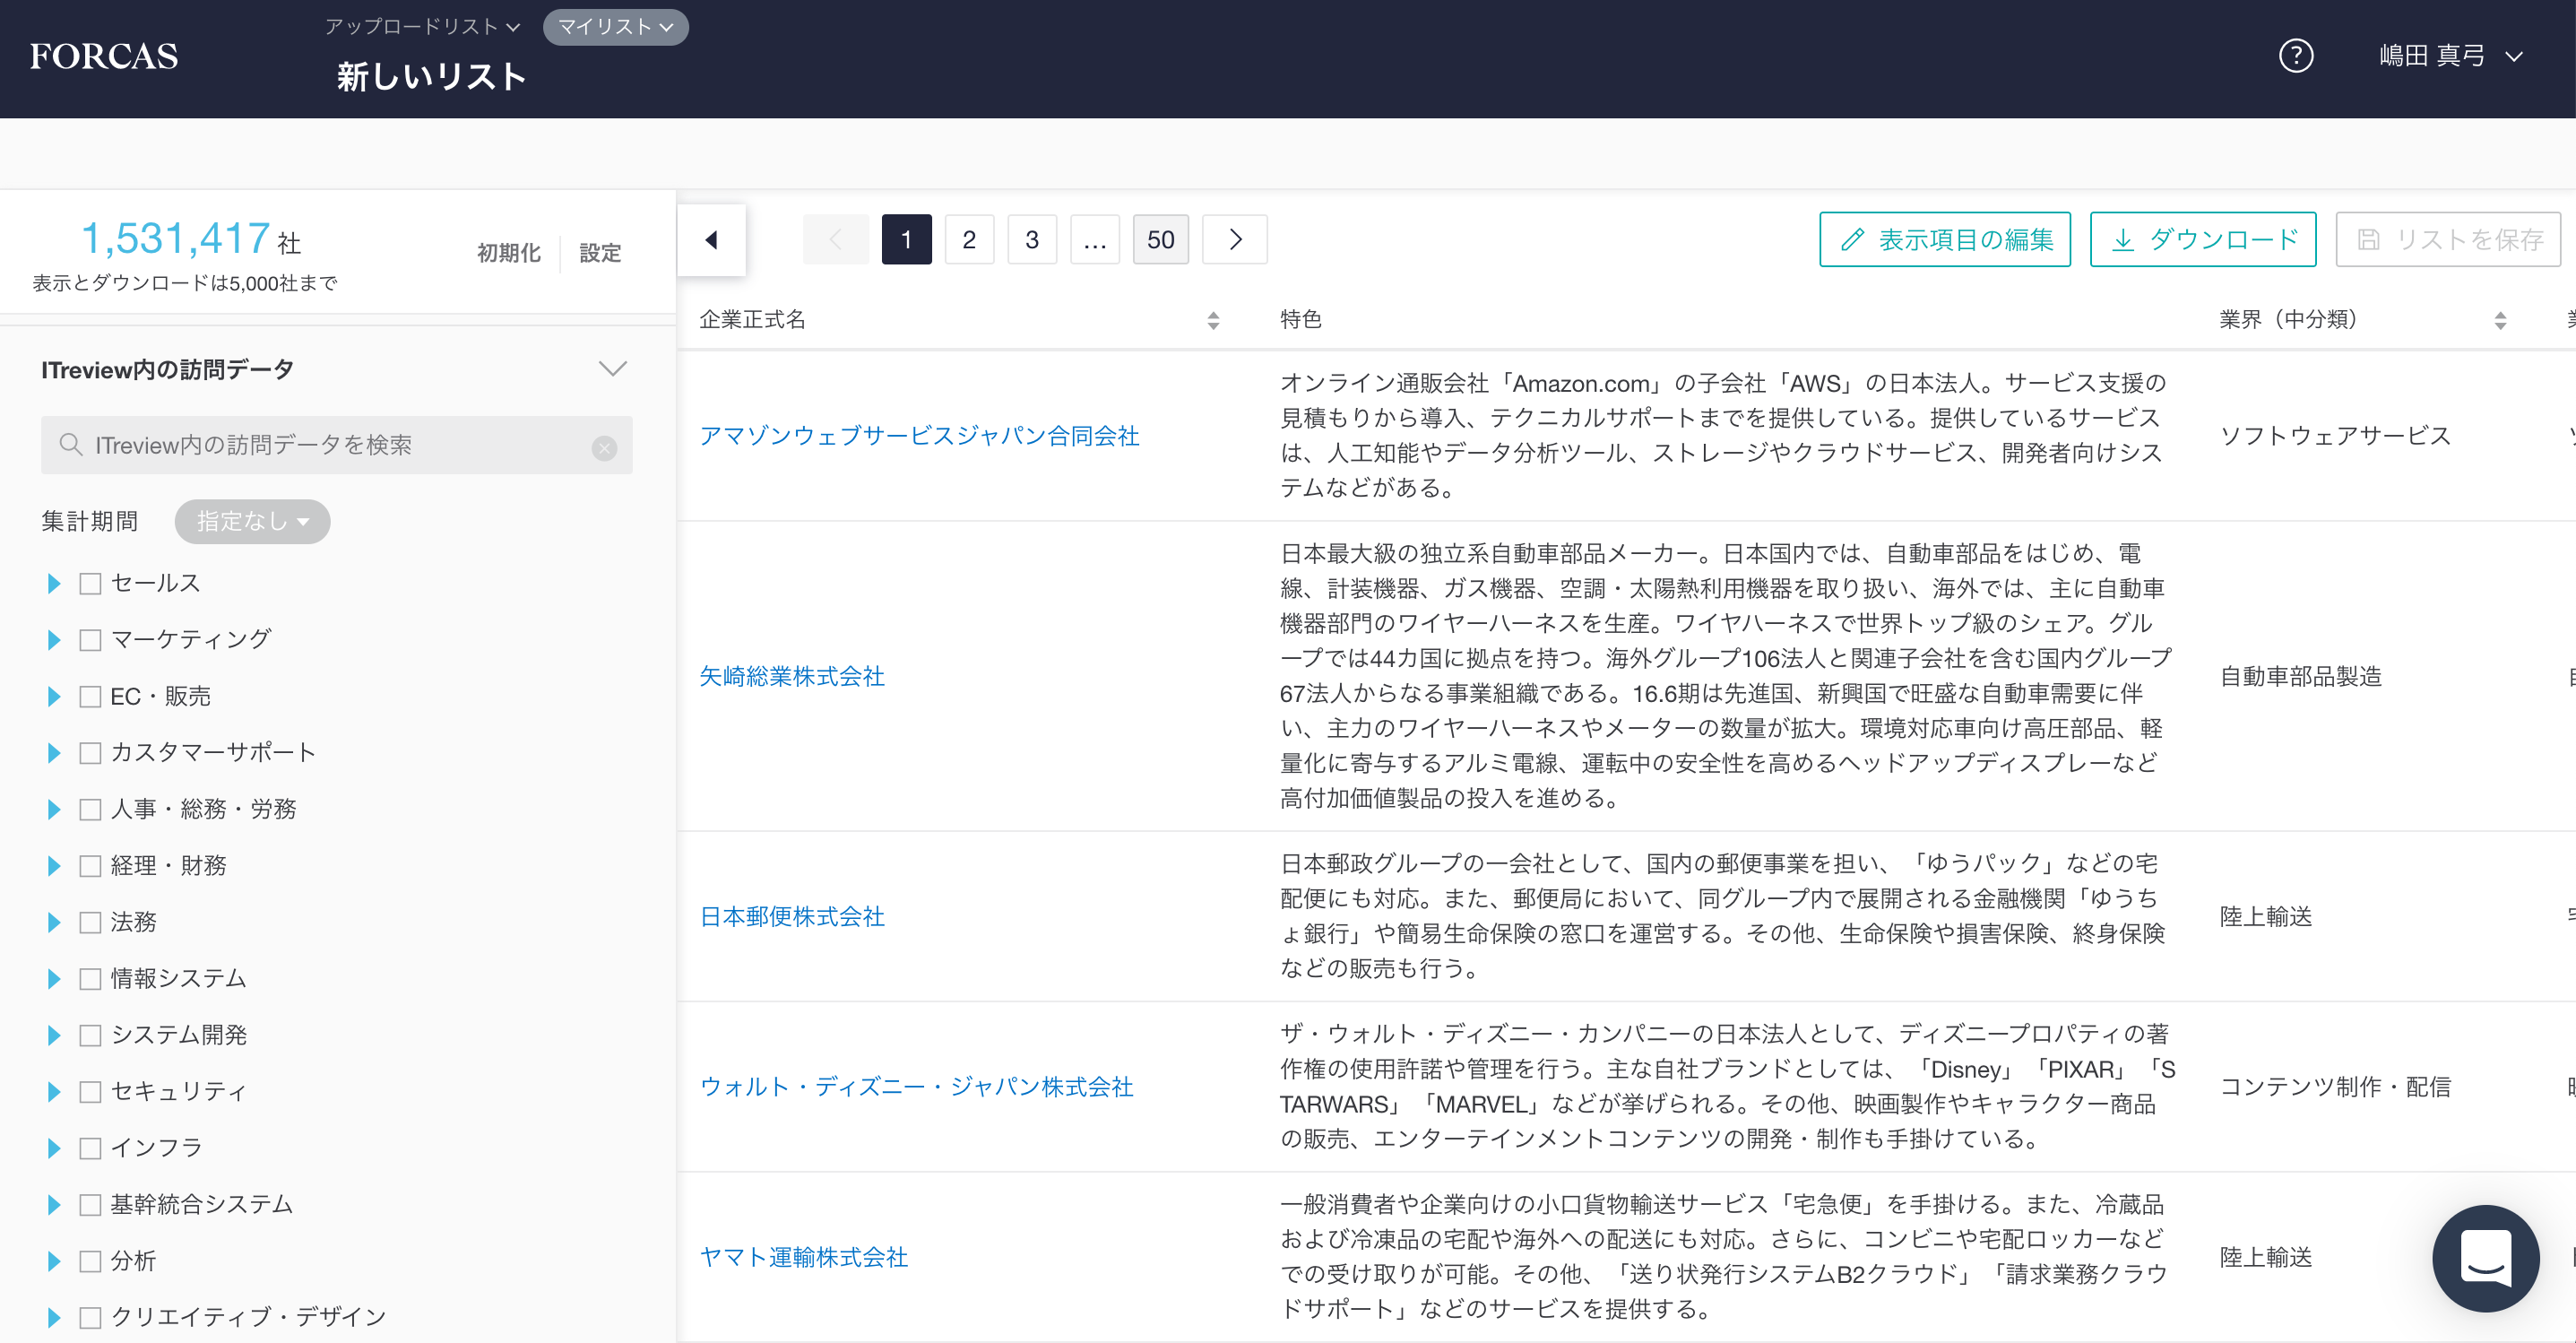The image size is (2576, 1343).
Task: Click the download icon on ダウンロード button
Action: coord(2124,239)
